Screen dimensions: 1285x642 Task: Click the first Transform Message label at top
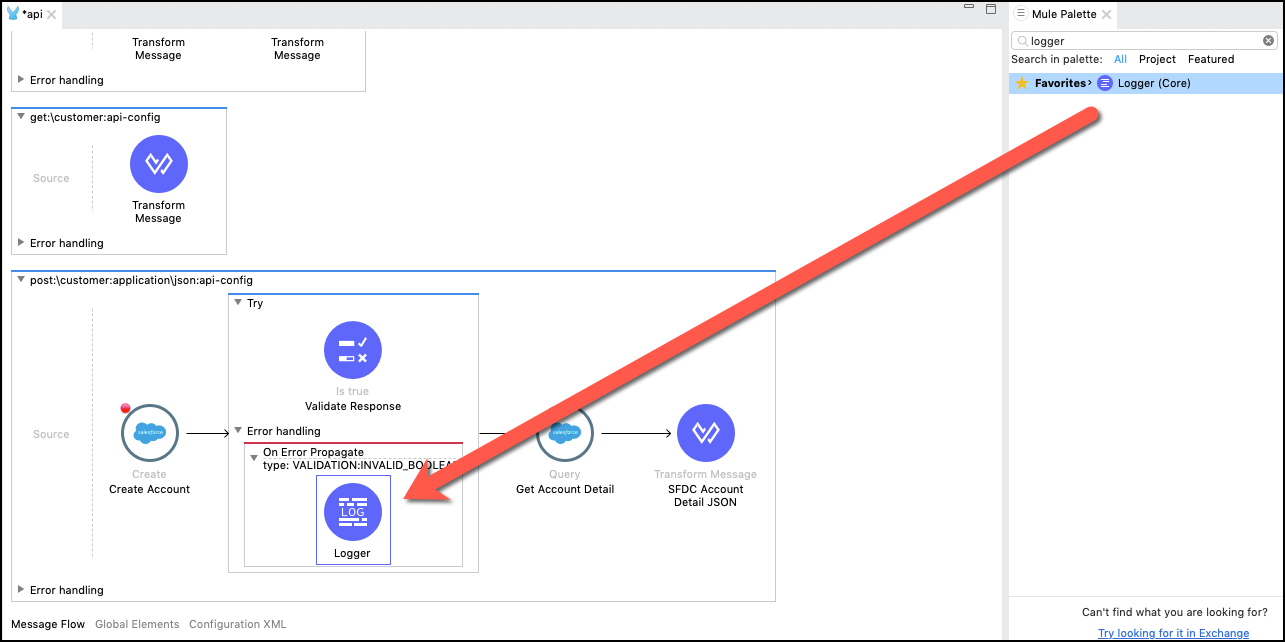click(x=158, y=49)
